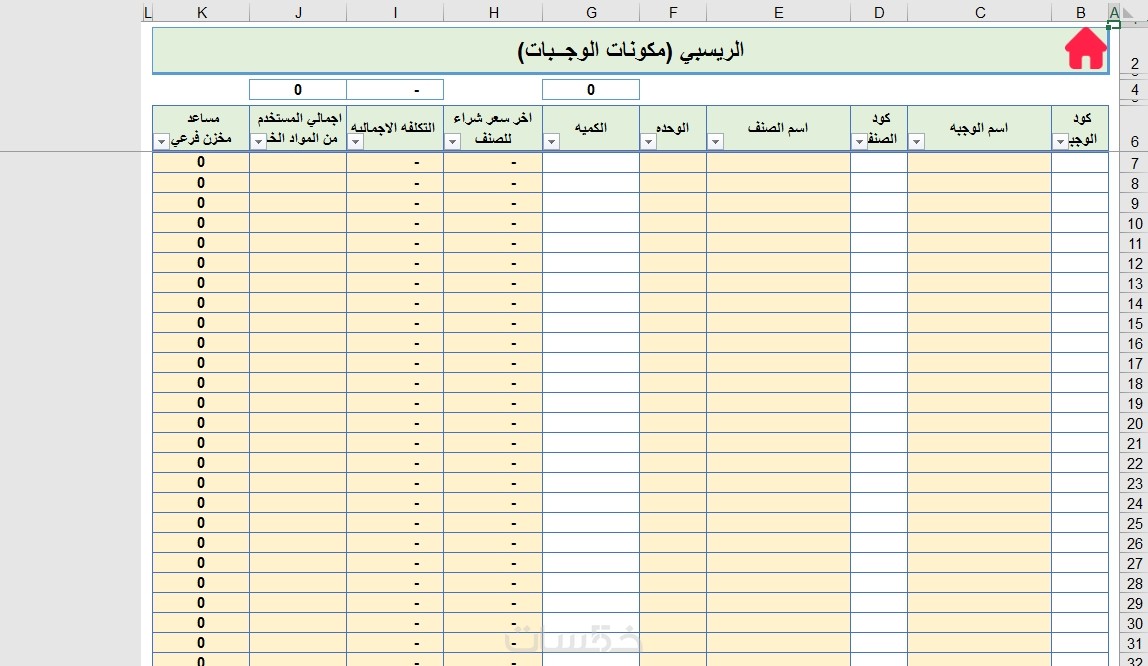The image size is (1148, 666).
Task: Select column A header
Action: coord(1114,12)
